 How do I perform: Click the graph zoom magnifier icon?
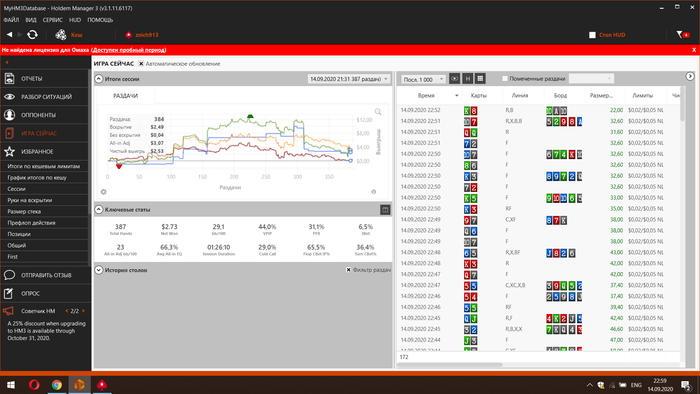coord(378,112)
